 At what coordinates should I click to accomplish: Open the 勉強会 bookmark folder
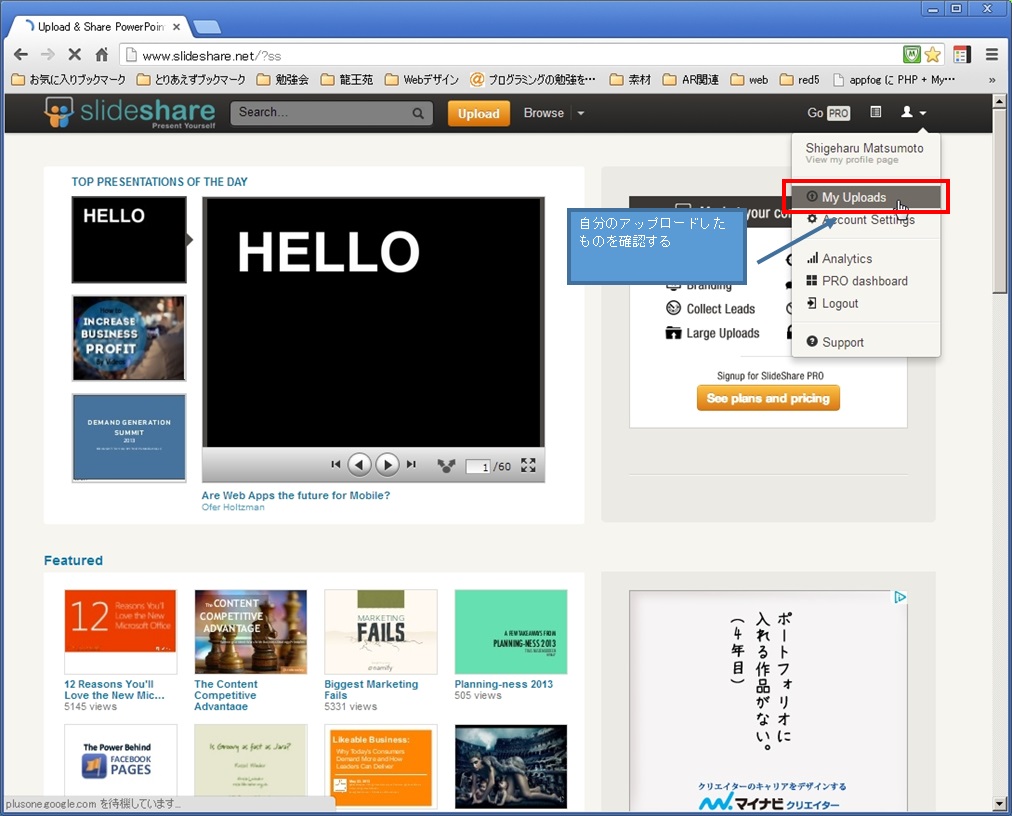[x=283, y=80]
